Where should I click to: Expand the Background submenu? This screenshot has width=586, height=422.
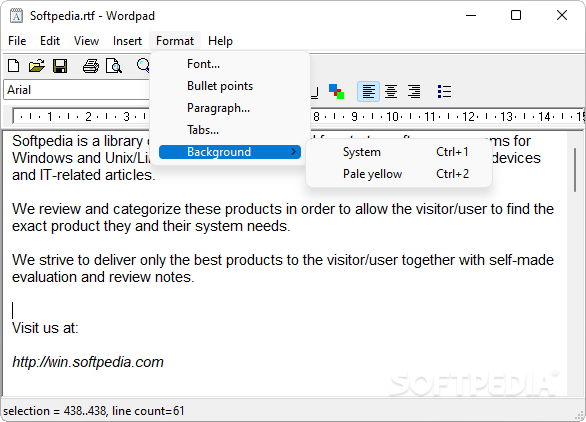[230, 152]
